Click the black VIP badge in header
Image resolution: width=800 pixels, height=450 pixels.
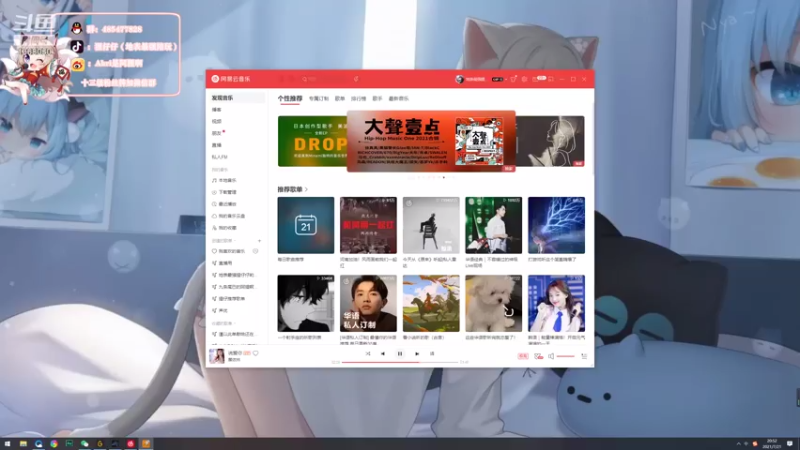pyautogui.click(x=497, y=79)
